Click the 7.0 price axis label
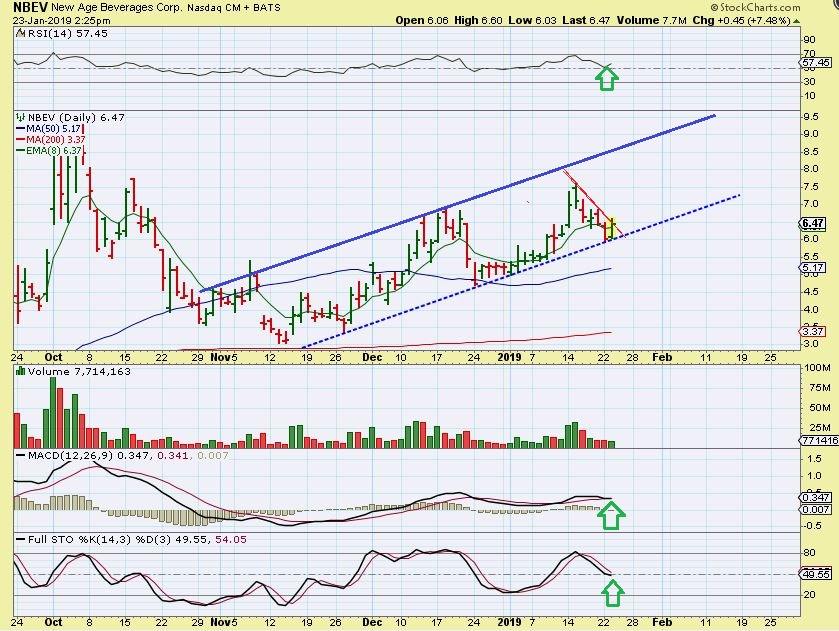This screenshot has width=839, height=631. (811, 204)
